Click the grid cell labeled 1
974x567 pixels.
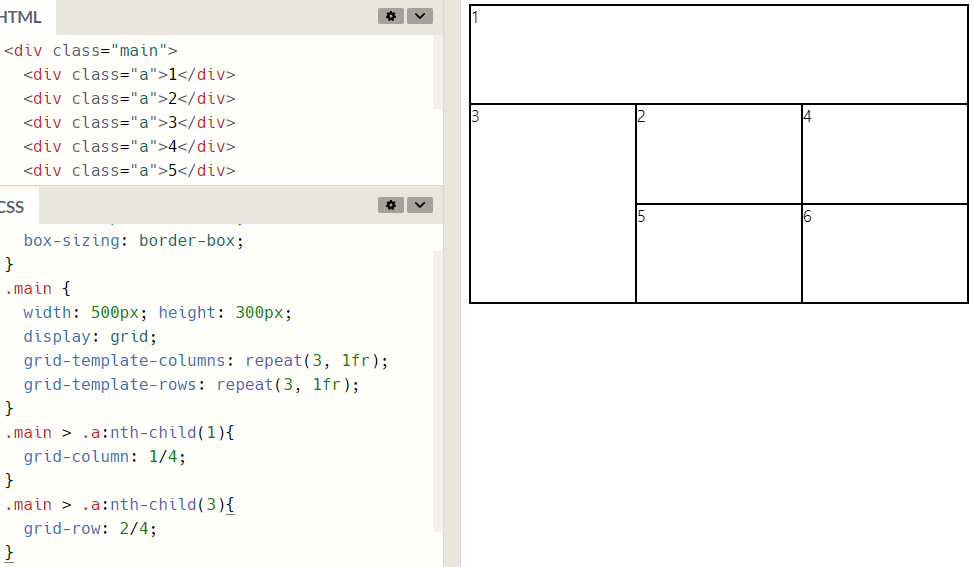pyautogui.click(x=719, y=54)
